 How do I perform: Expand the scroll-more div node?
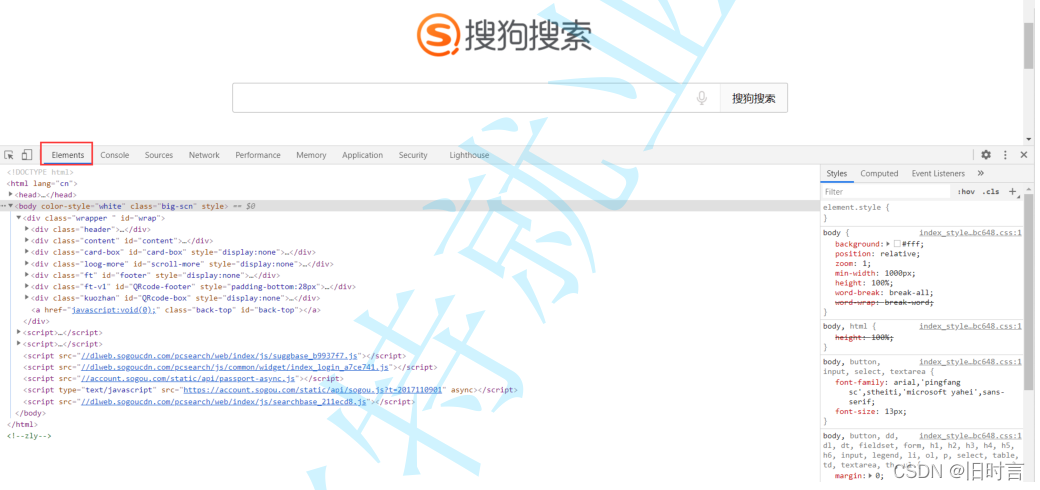tap(27, 264)
